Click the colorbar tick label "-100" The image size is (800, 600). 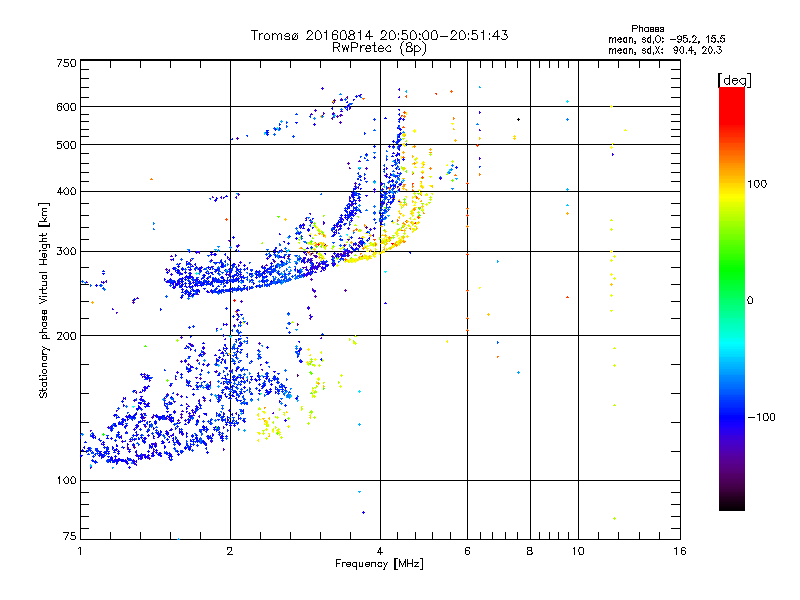tap(761, 417)
